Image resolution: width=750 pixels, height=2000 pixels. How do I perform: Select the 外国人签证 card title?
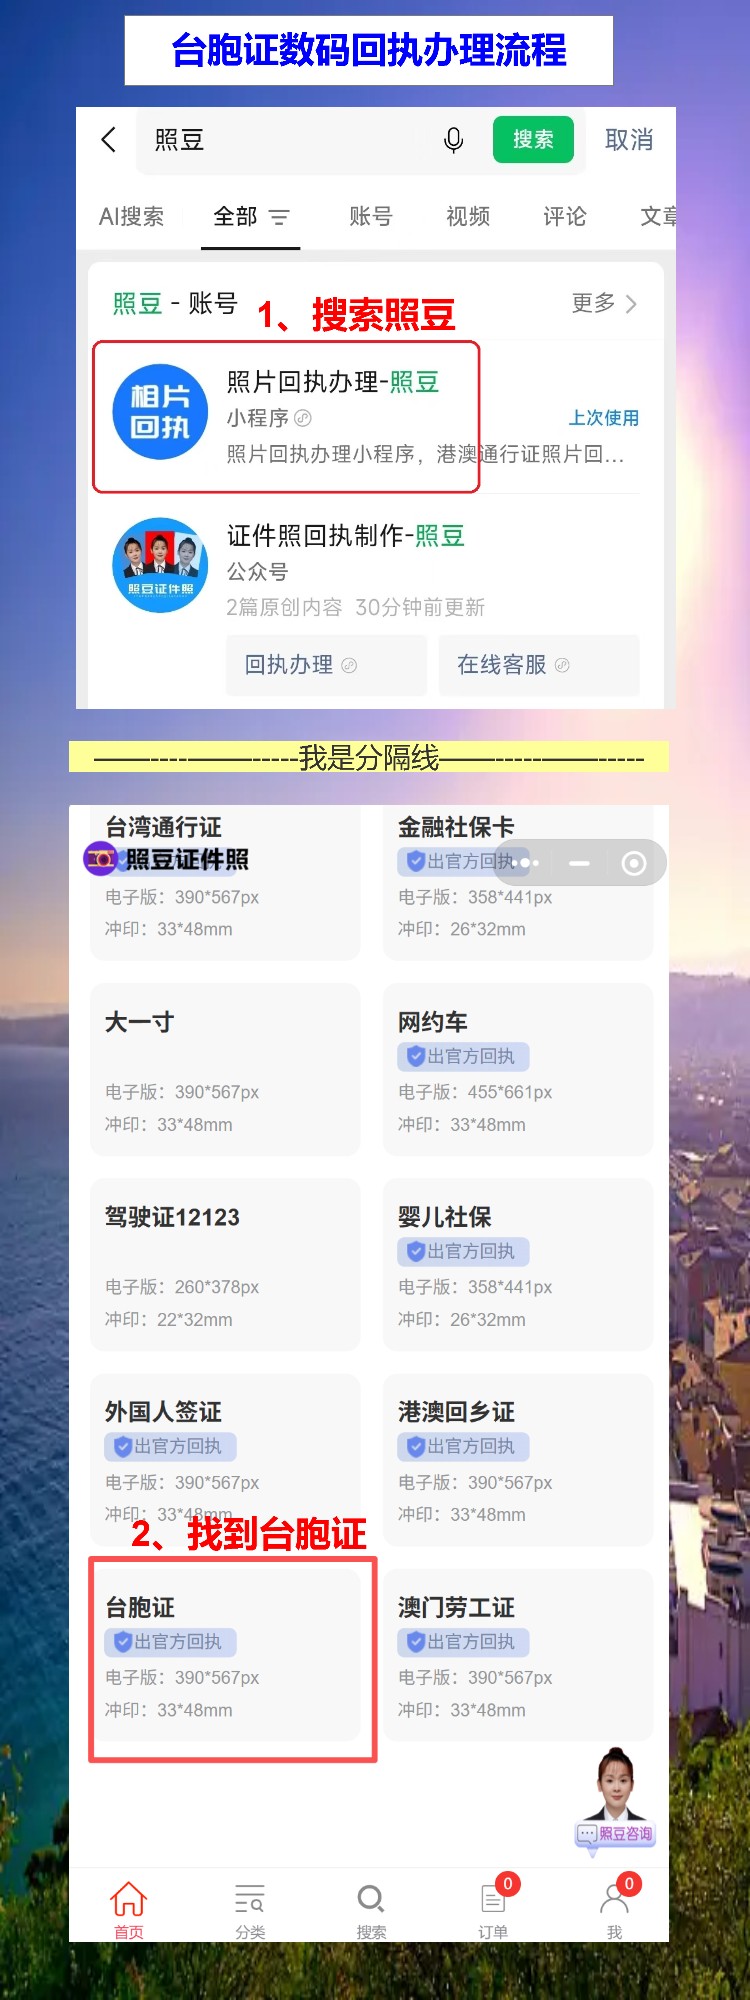pos(163,1412)
